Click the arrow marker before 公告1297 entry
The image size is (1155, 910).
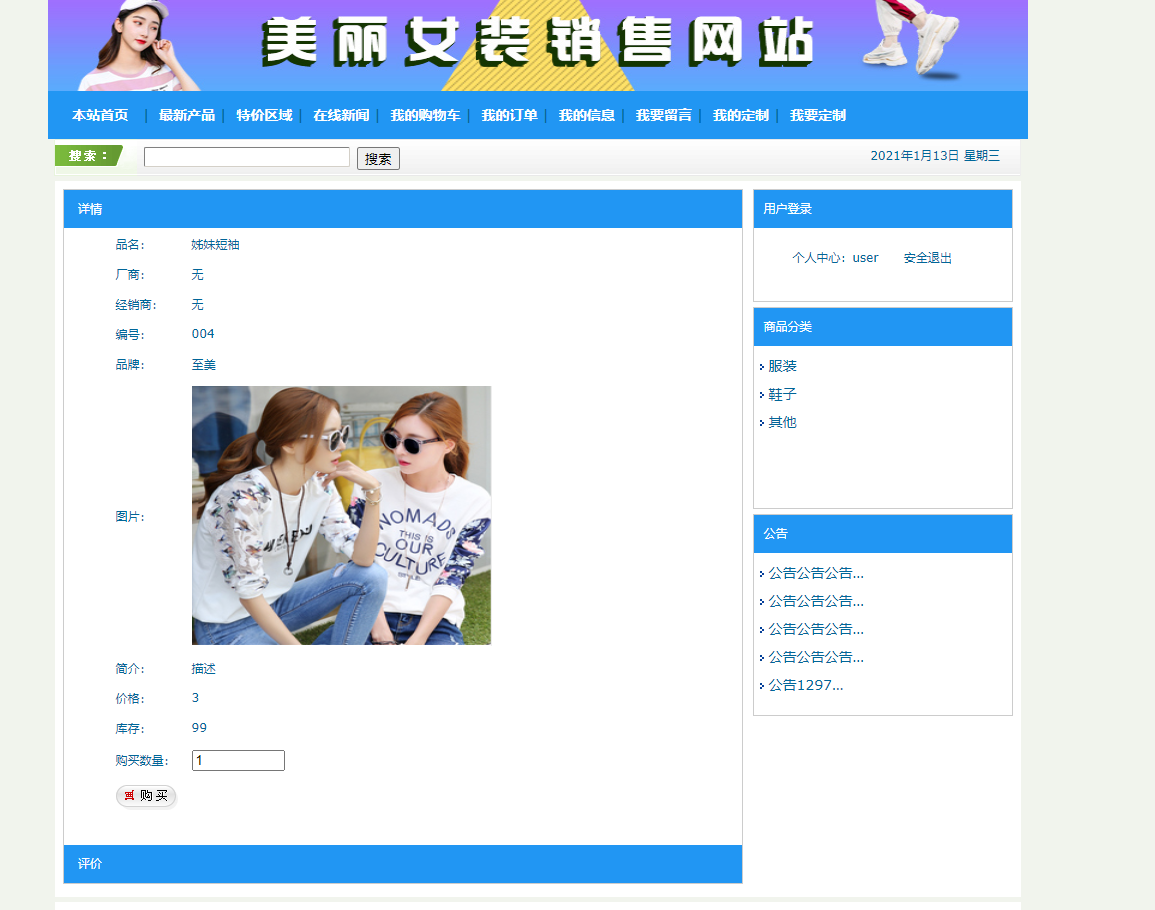click(763, 685)
